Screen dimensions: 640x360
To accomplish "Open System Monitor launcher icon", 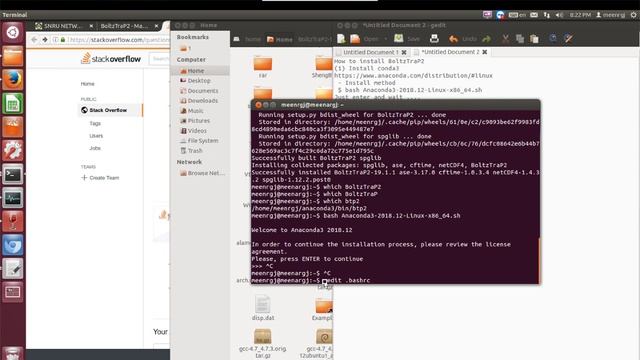I will (13, 198).
